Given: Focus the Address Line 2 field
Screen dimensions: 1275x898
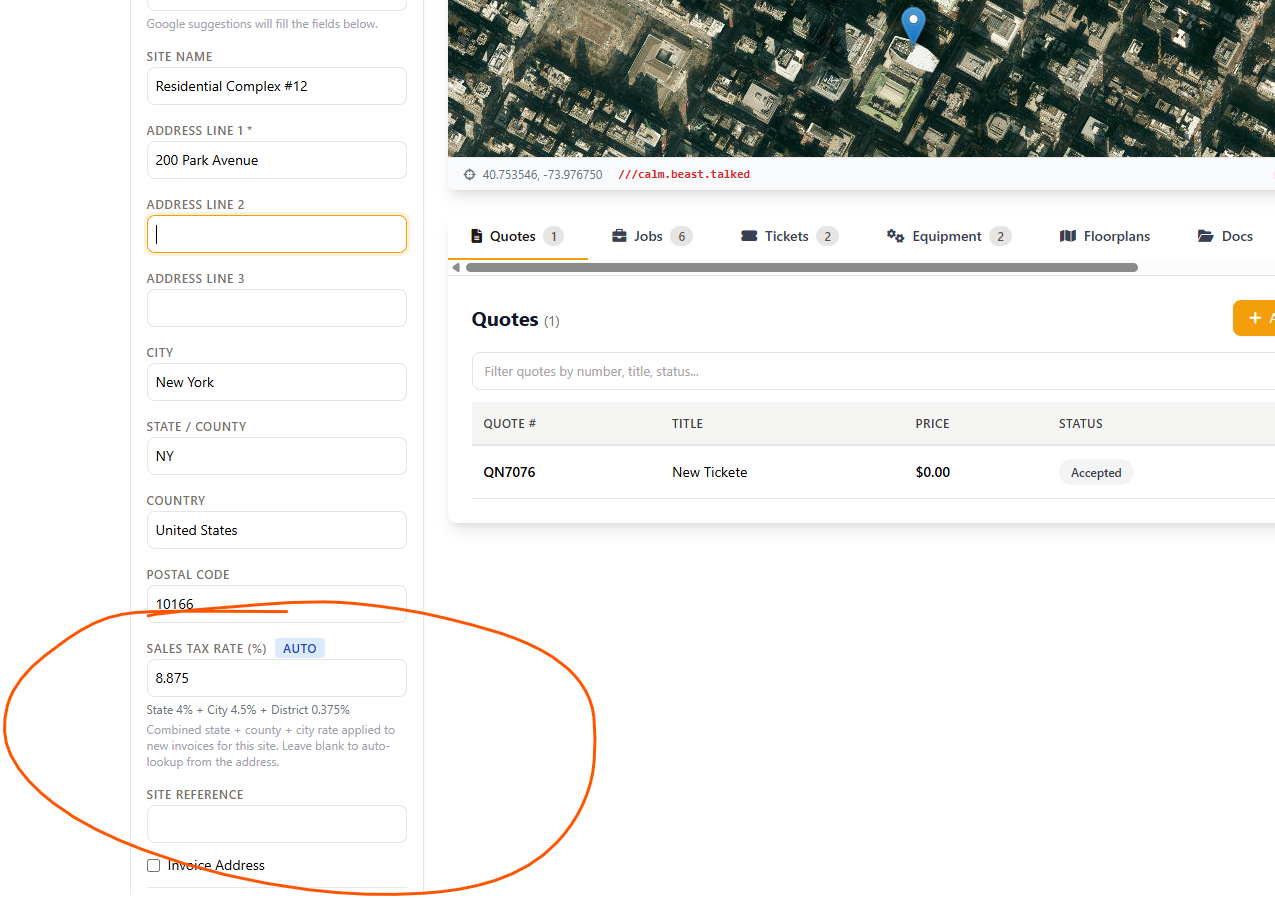Looking at the screenshot, I should (x=277, y=234).
